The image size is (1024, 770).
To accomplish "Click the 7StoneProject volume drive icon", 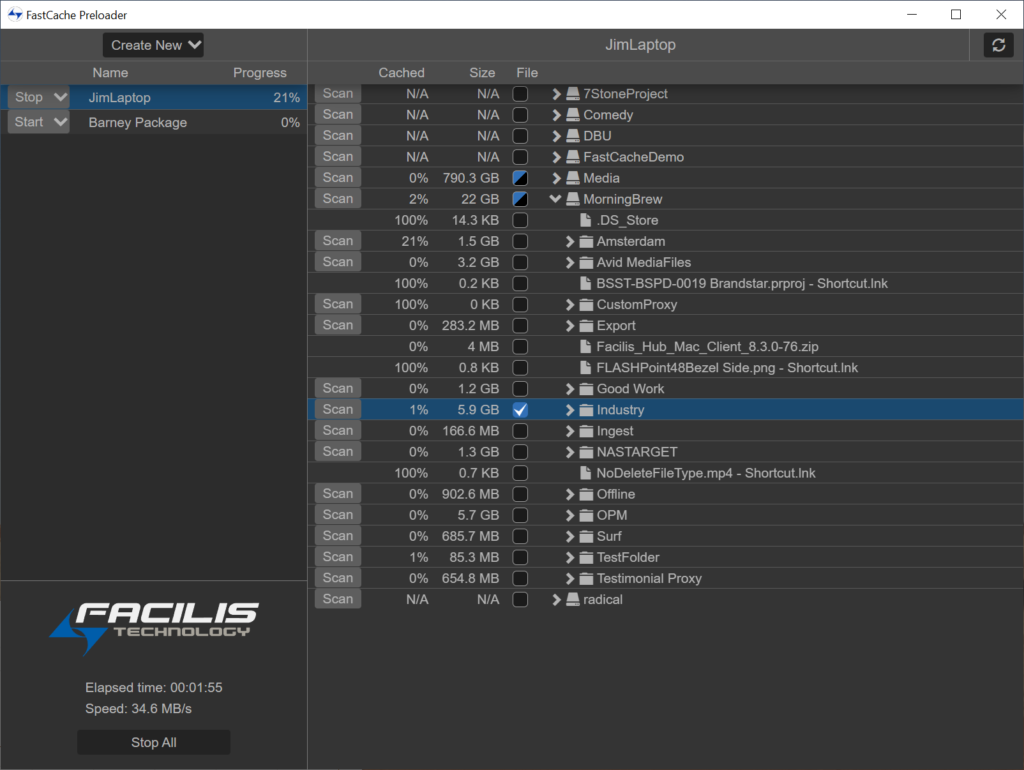I will click(x=573, y=94).
